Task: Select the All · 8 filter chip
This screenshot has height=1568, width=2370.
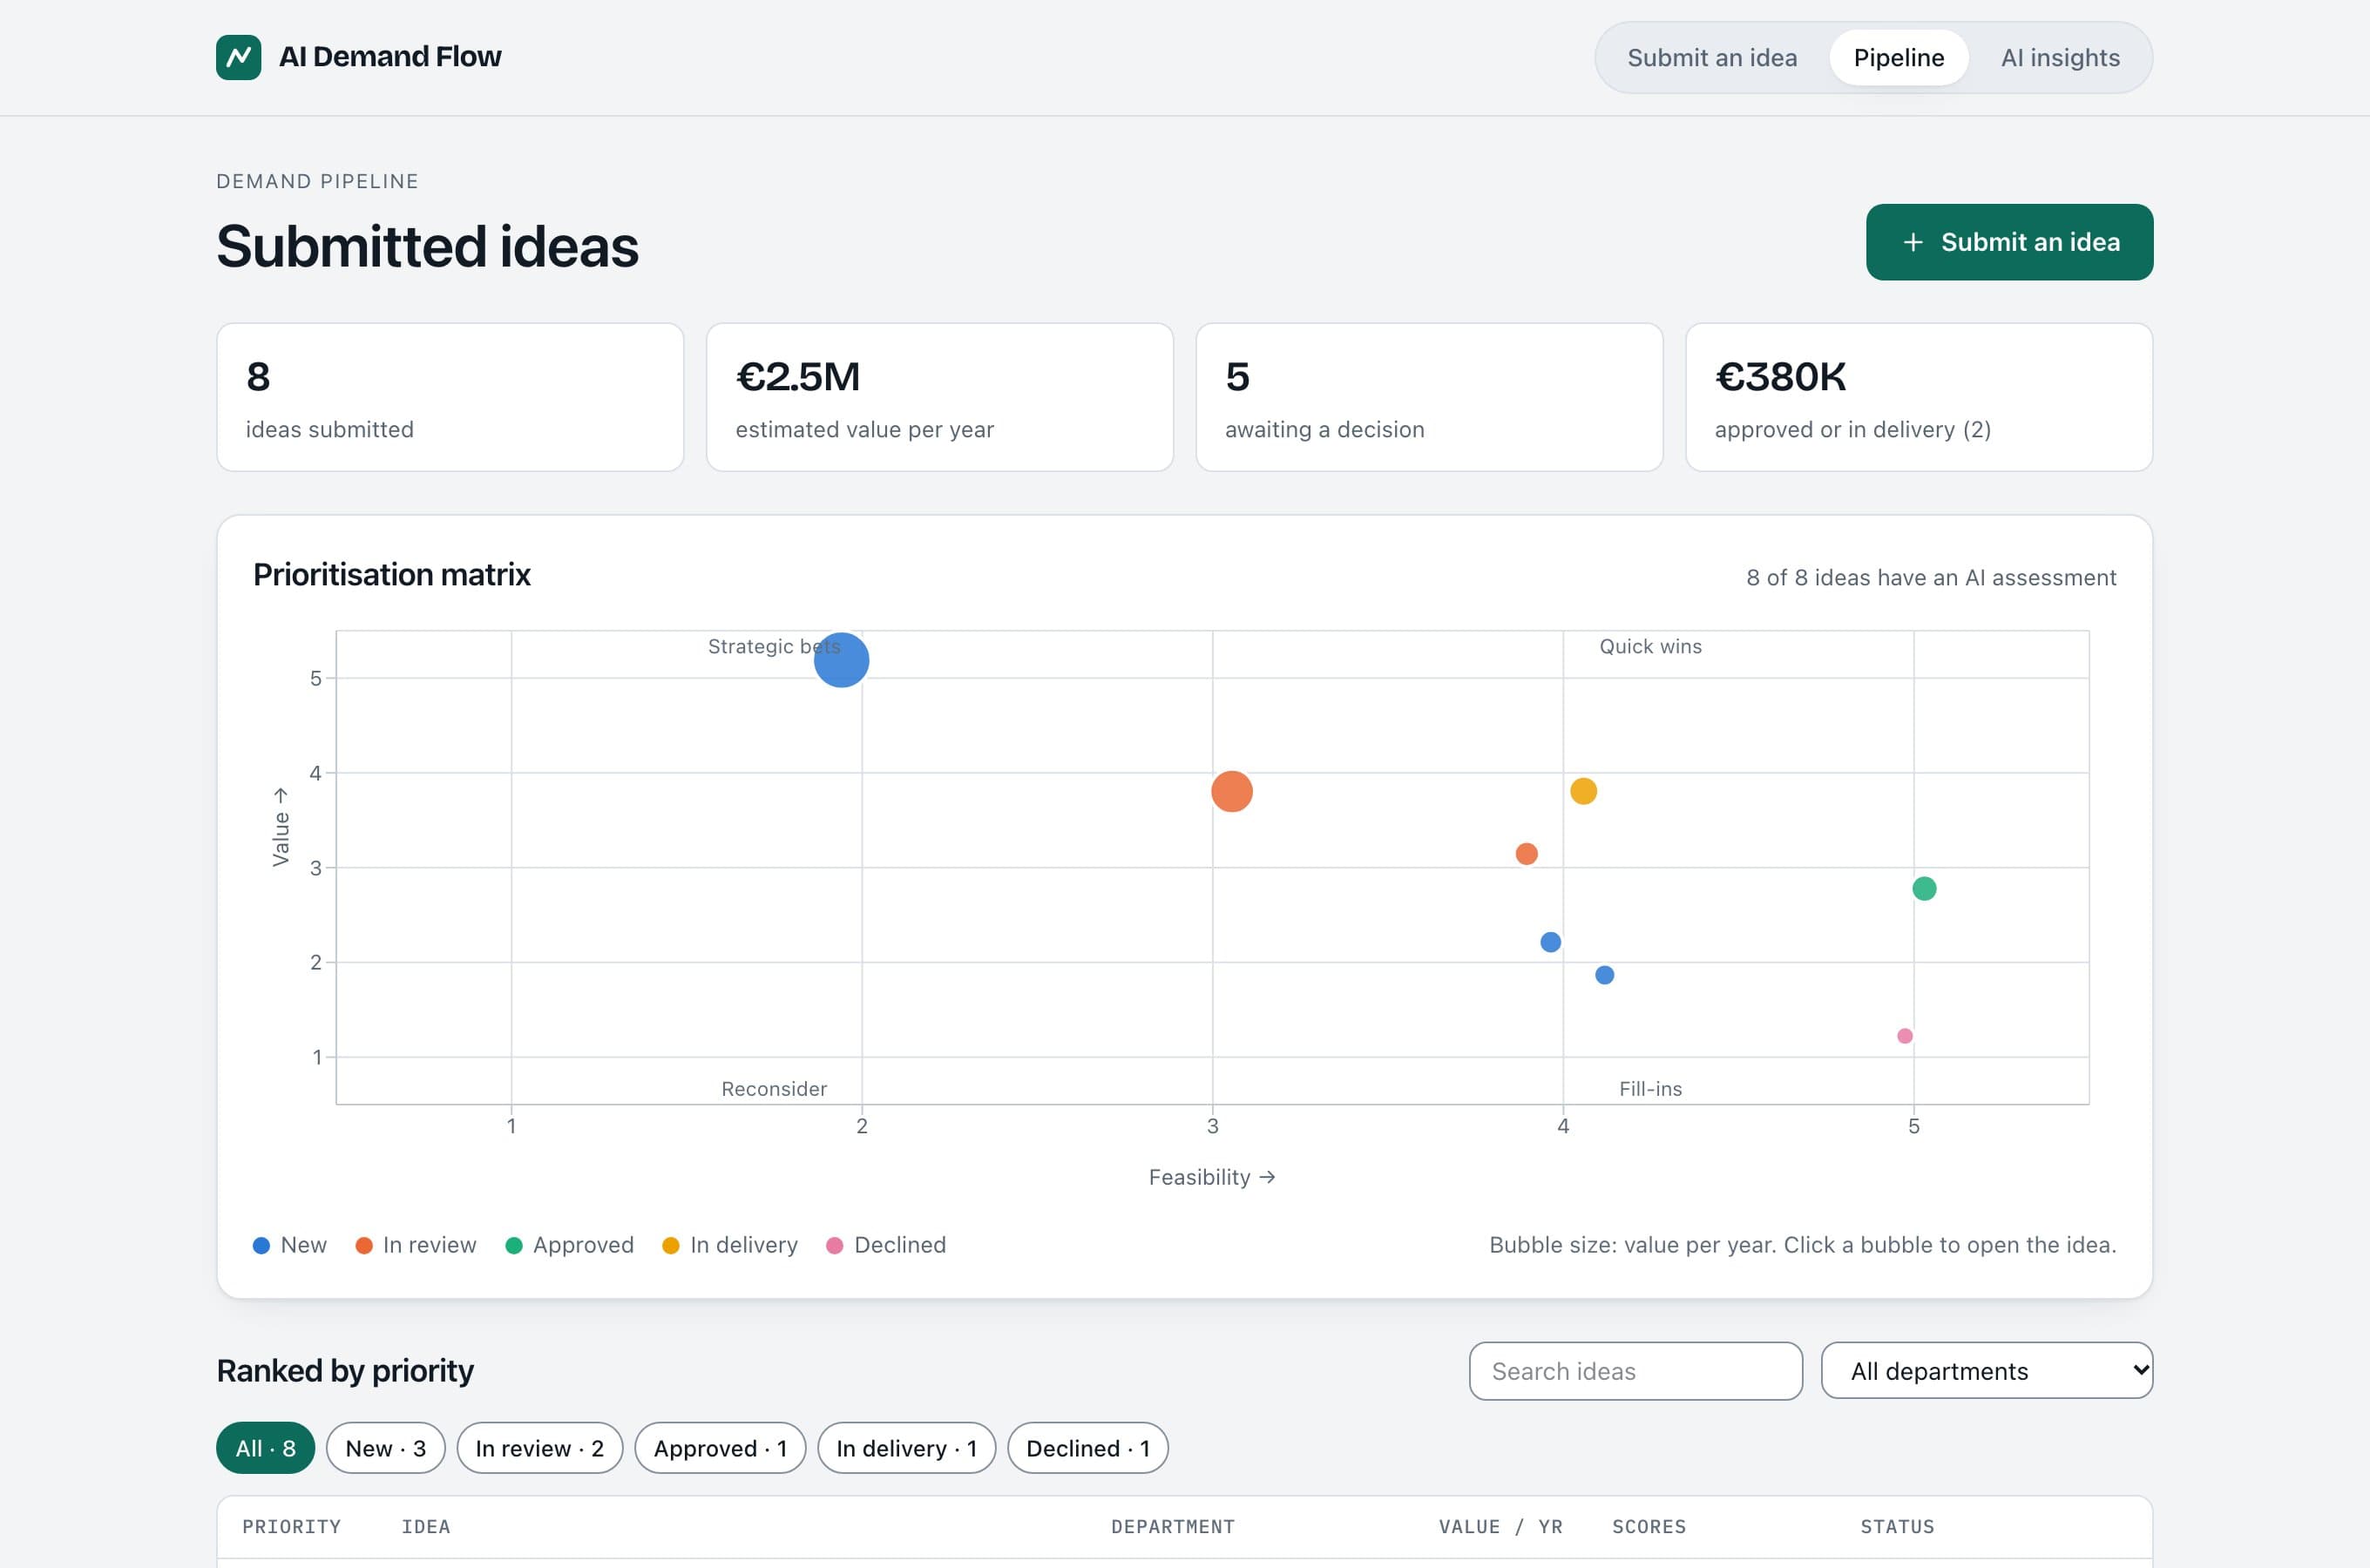Action: coord(265,1448)
